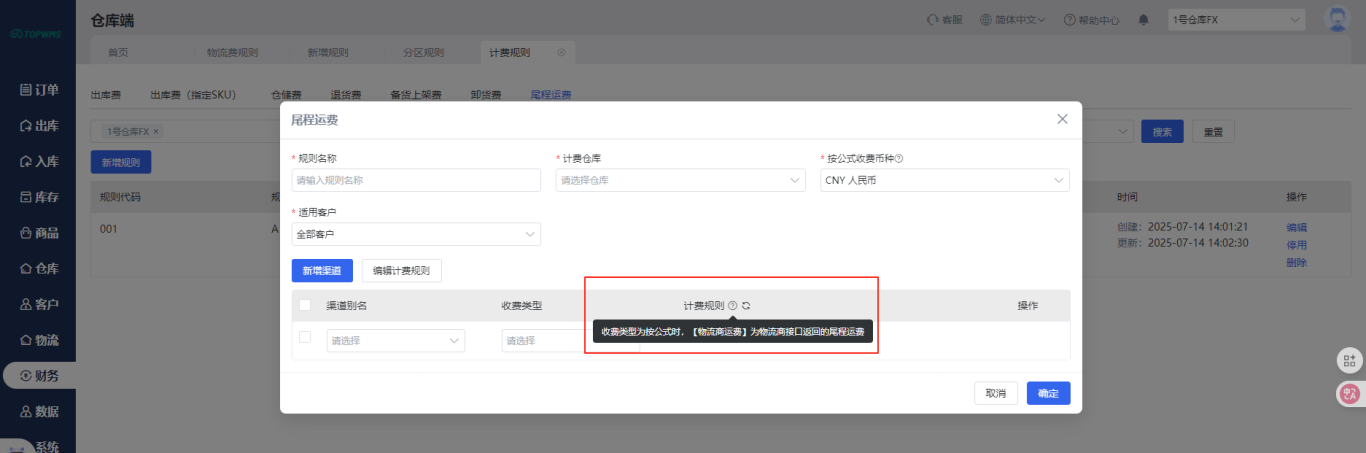Close the 尾程运费 dialog with X

(x=1062, y=119)
